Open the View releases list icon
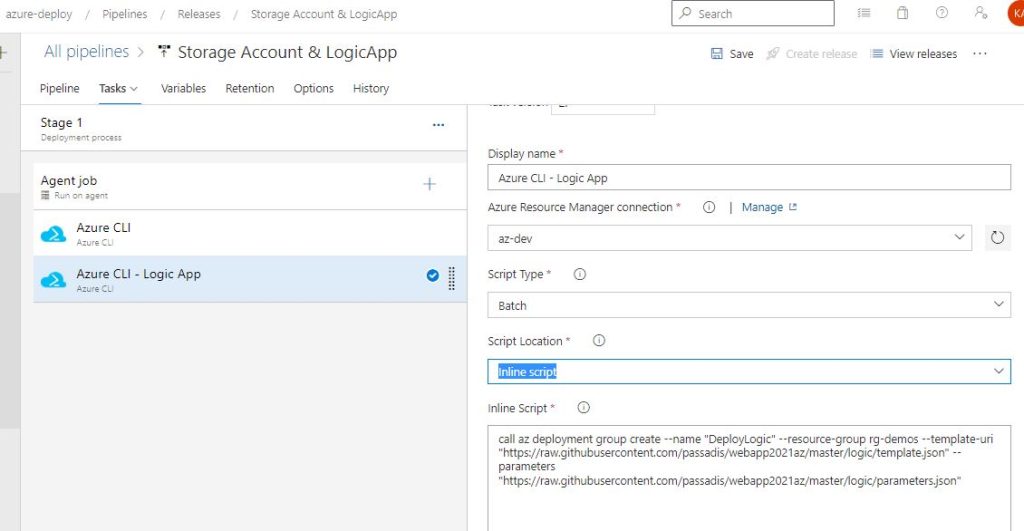This screenshot has height=531, width=1024. pyautogui.click(x=876, y=54)
